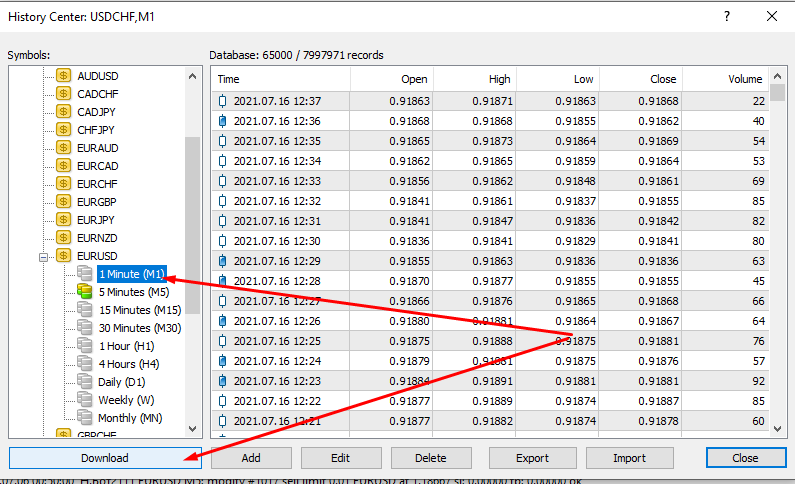Click the database icon beside 4 Hours (H4)
This screenshot has width=795, height=484.
(85, 364)
